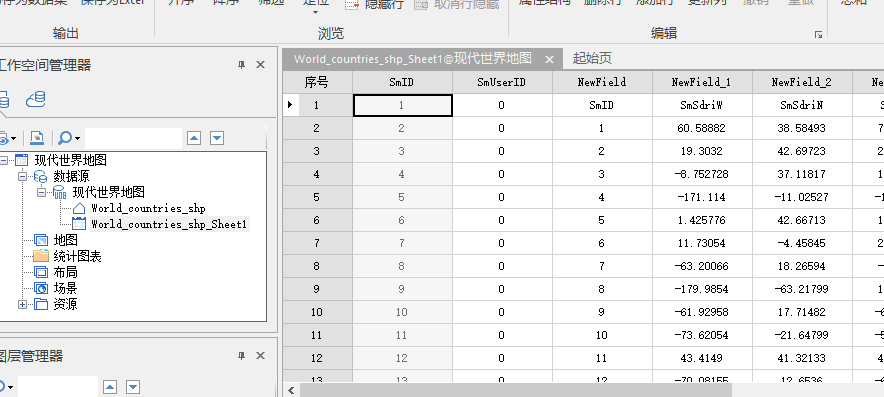The image size is (884, 397).
Task: Click the 统计图表 folder icon in tree
Action: point(41,256)
